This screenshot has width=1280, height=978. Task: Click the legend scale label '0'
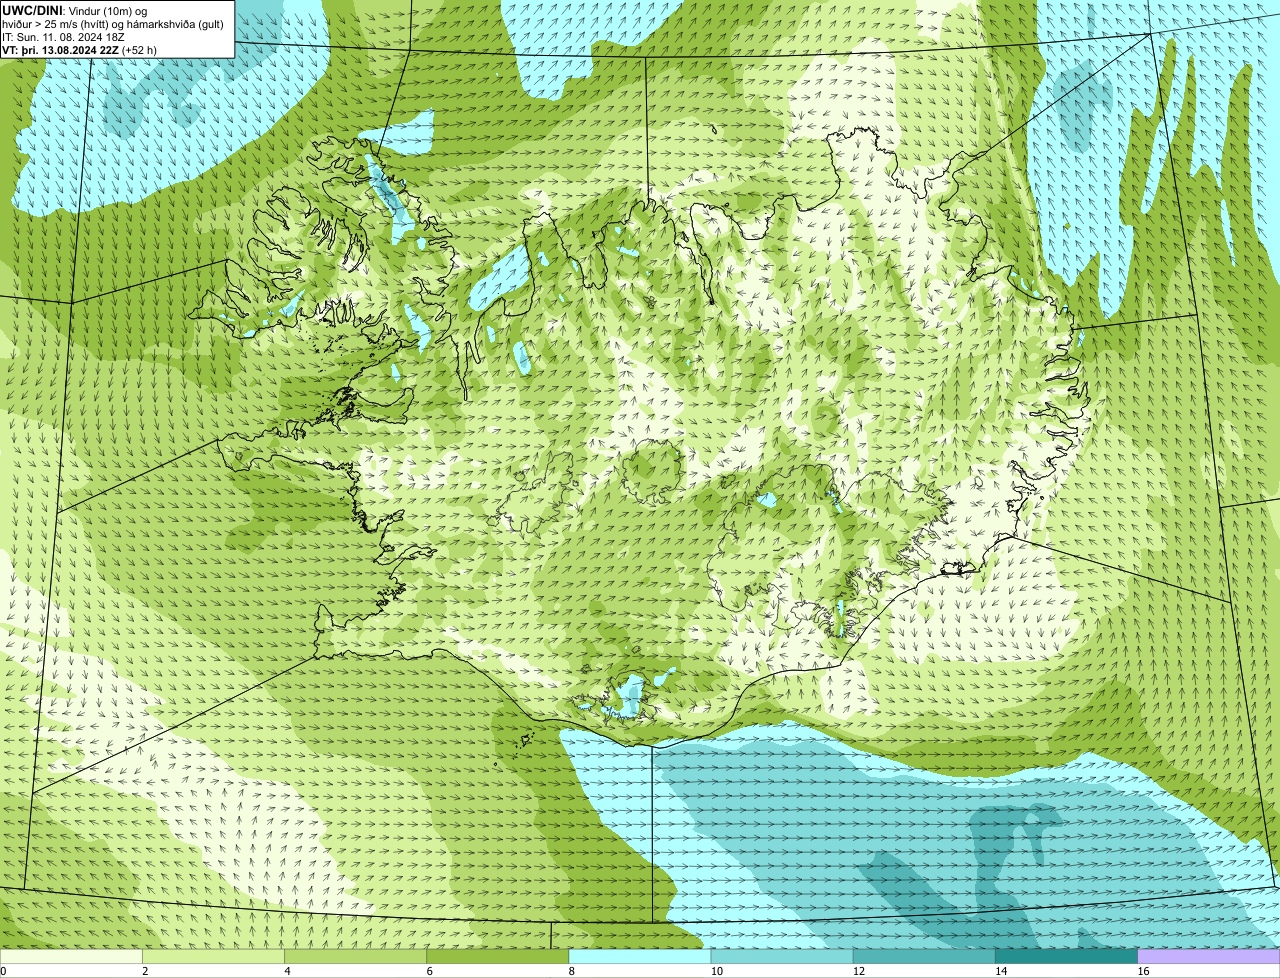pos(3,971)
